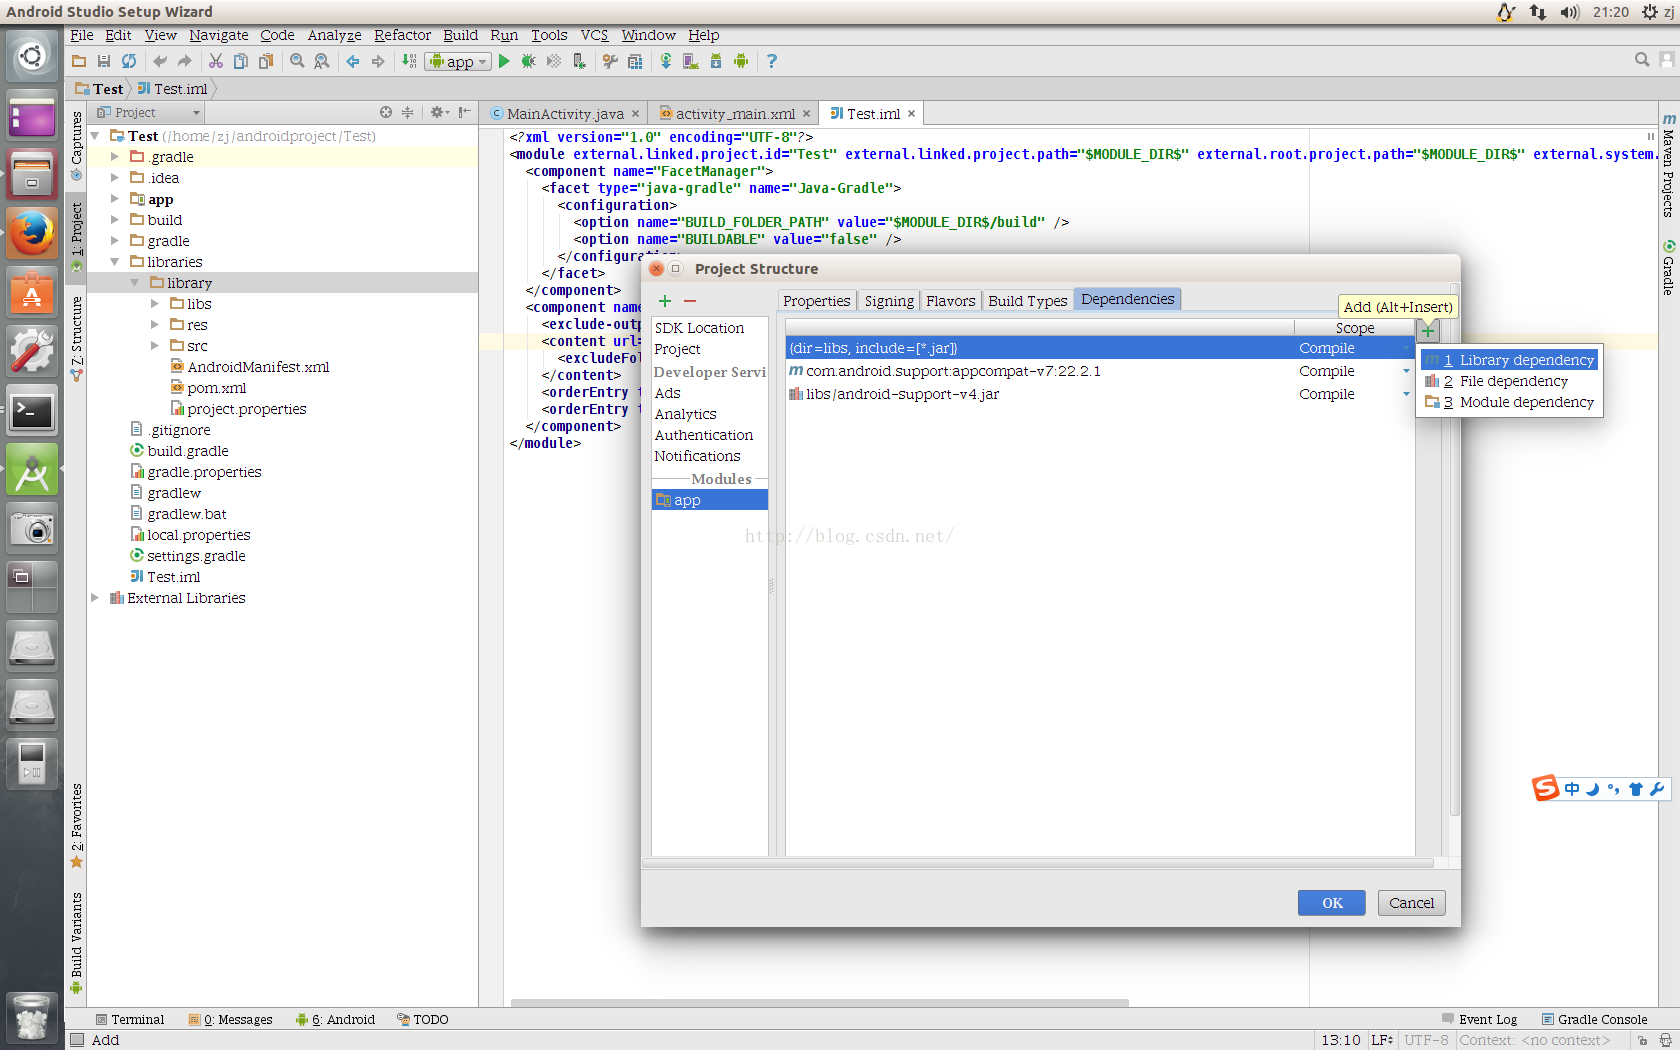Click the Find magnifier icon

coord(297,61)
